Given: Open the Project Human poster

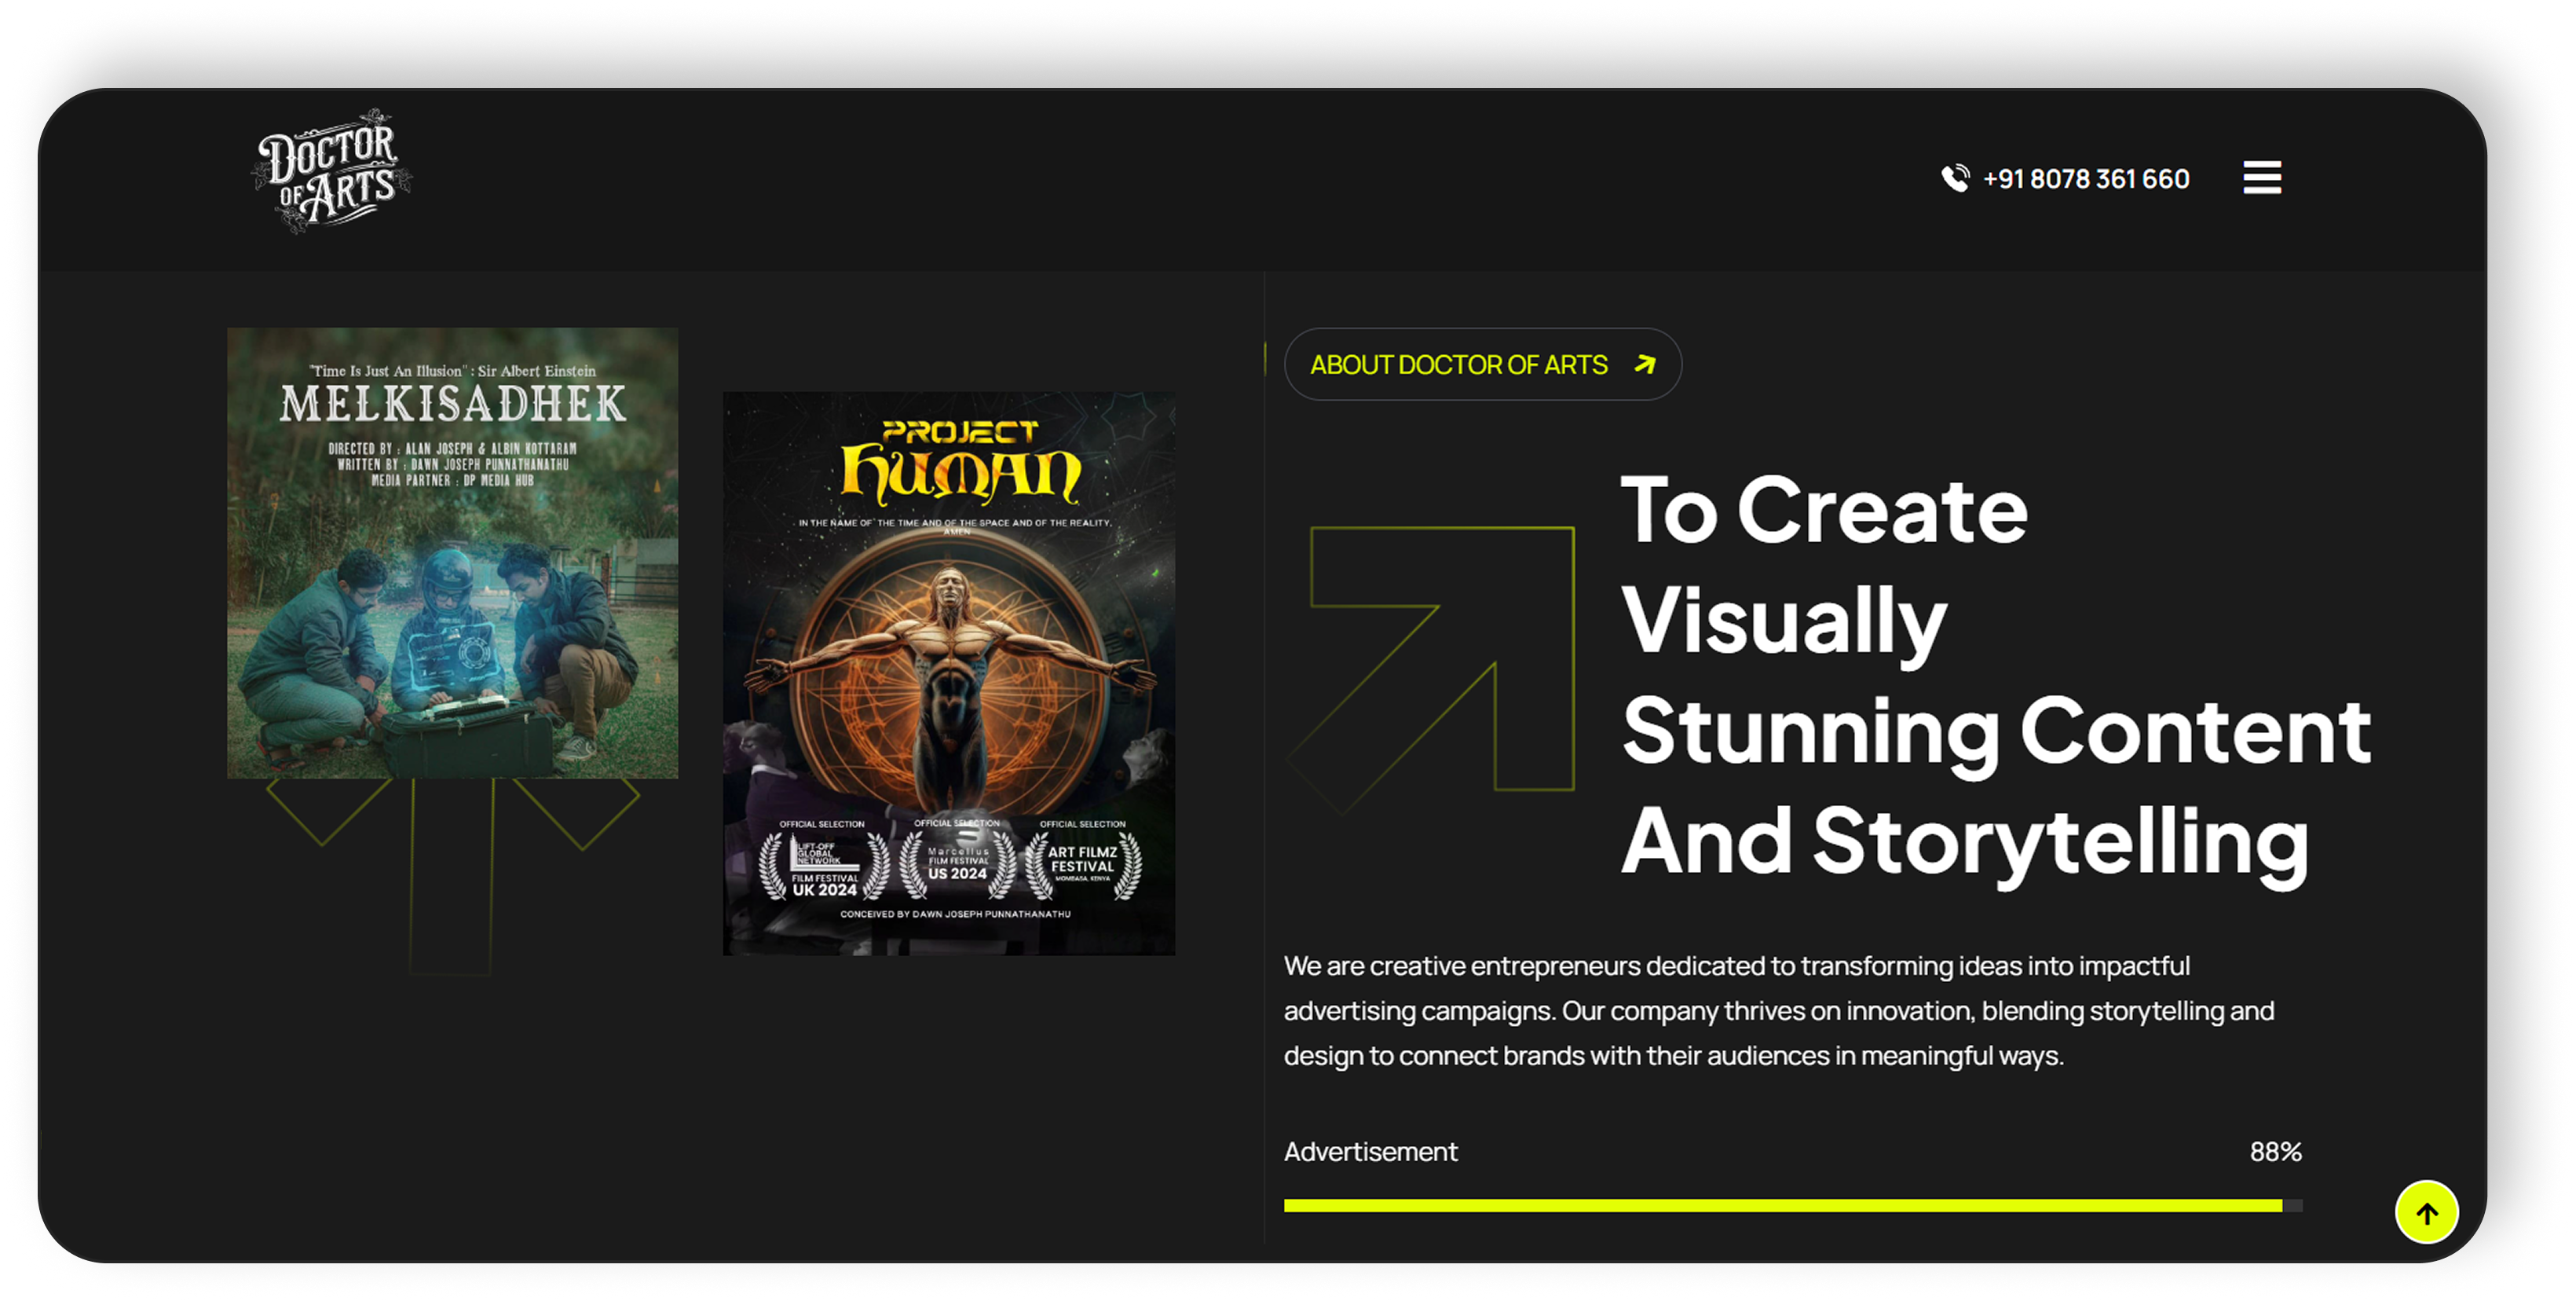Looking at the screenshot, I should tap(949, 674).
